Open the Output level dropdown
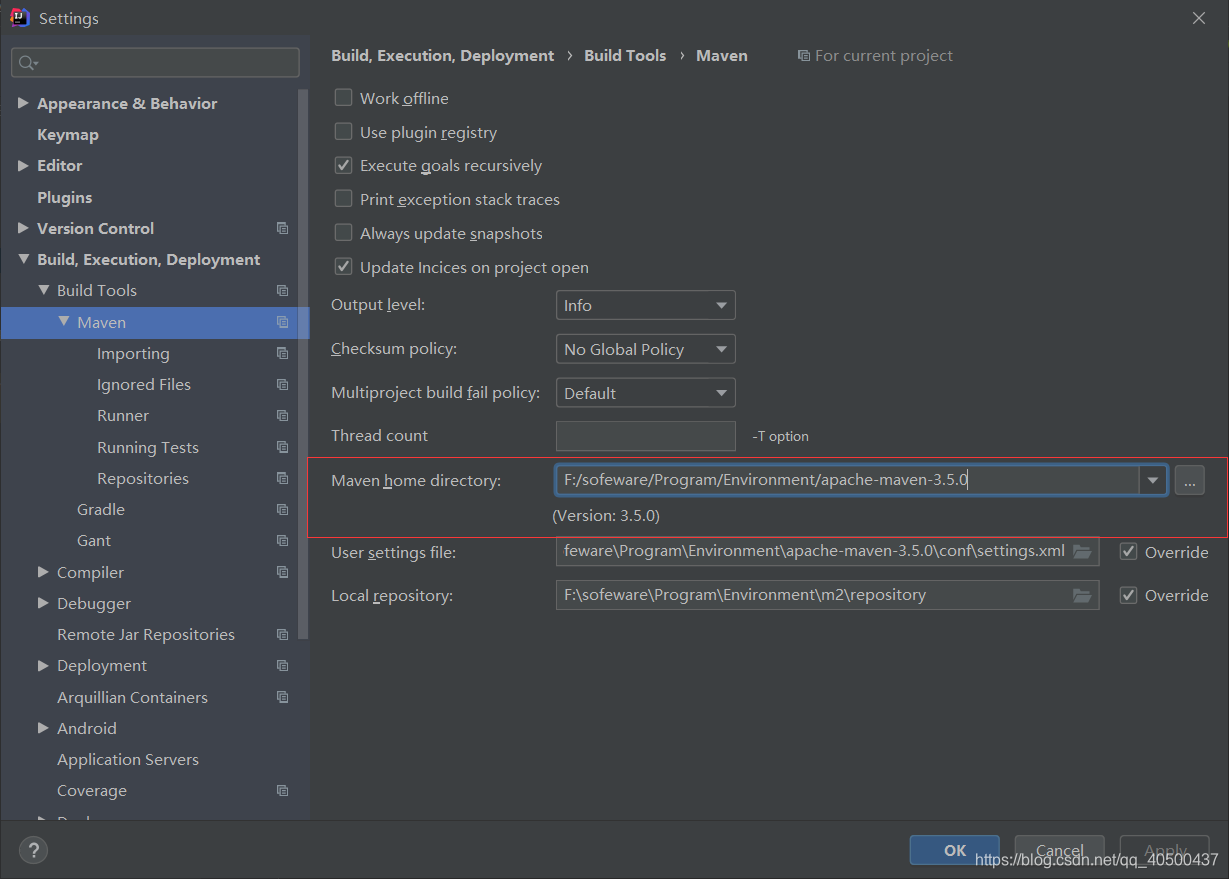Viewport: 1229px width, 879px height. tap(645, 305)
